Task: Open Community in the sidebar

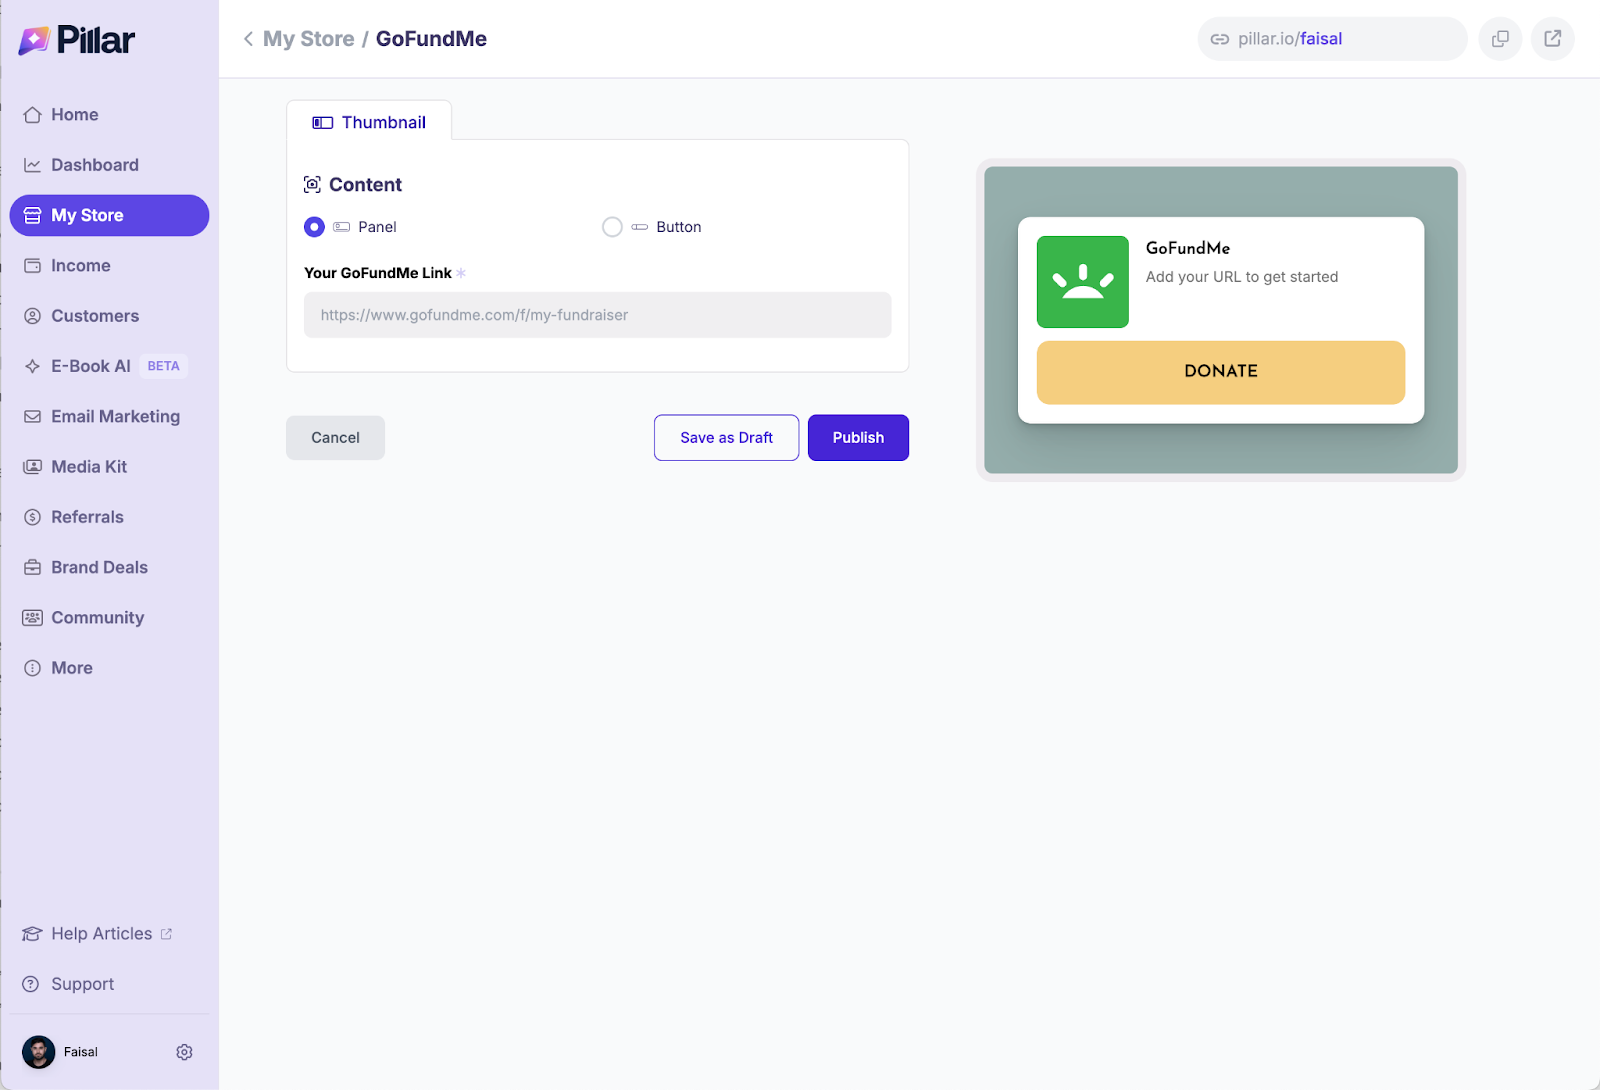Action: 109,618
